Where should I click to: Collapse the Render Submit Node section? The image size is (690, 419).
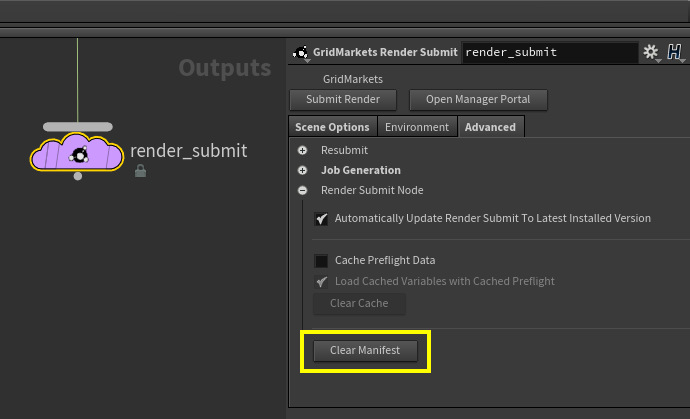point(302,190)
